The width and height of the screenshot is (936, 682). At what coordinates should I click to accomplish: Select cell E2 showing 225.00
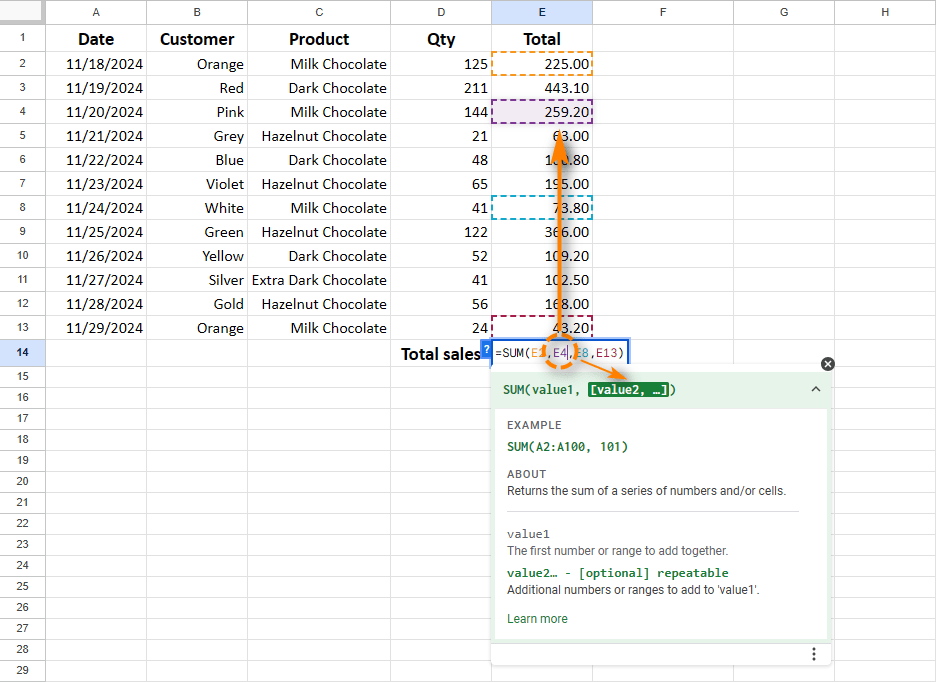click(x=542, y=63)
